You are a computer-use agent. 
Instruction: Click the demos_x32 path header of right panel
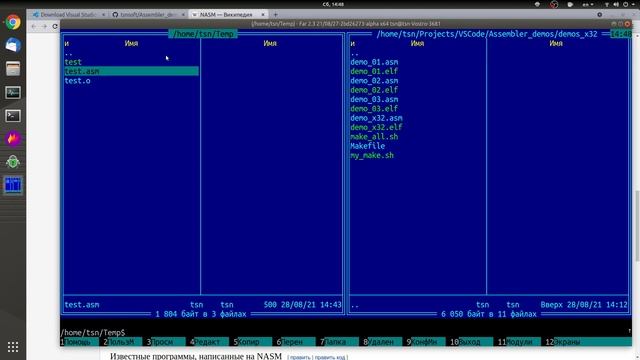coord(487,34)
